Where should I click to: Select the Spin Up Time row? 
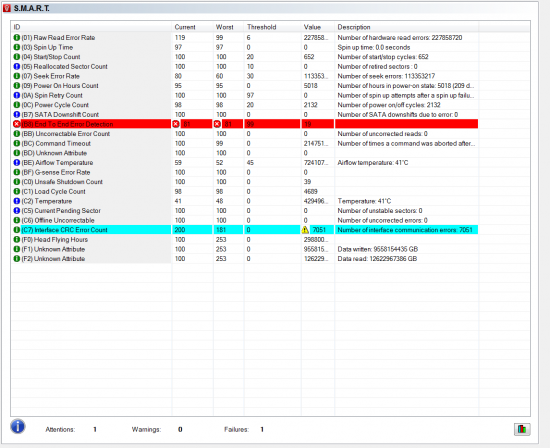pos(245,47)
